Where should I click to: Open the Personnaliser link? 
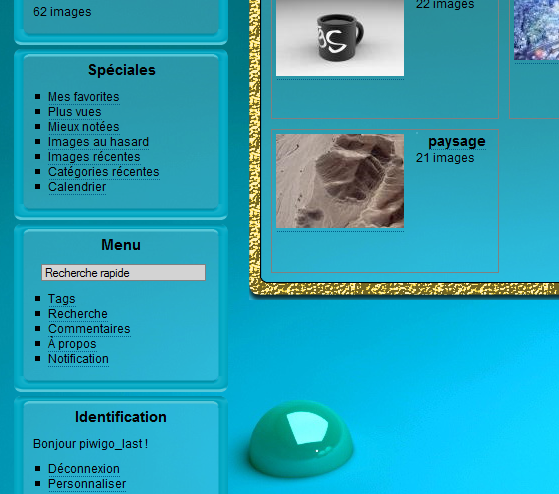pos(87,484)
